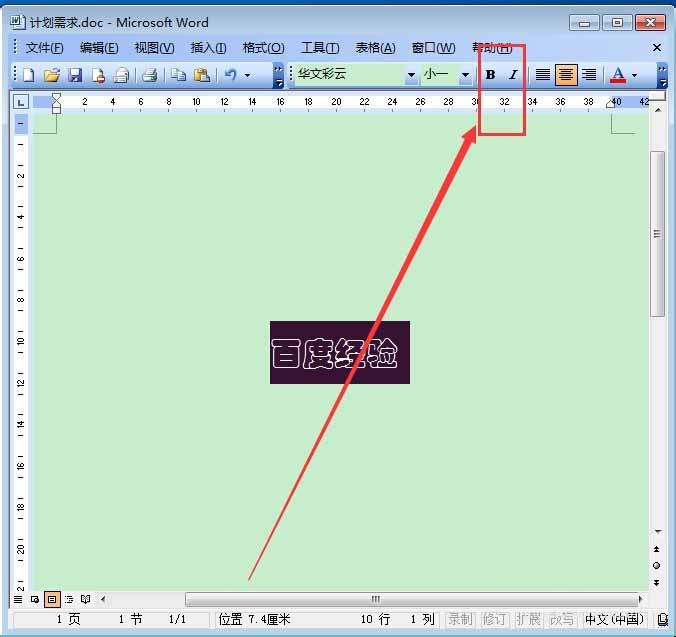Click the tab stop selector on ruler
This screenshot has width=676, height=637.
[x=21, y=103]
